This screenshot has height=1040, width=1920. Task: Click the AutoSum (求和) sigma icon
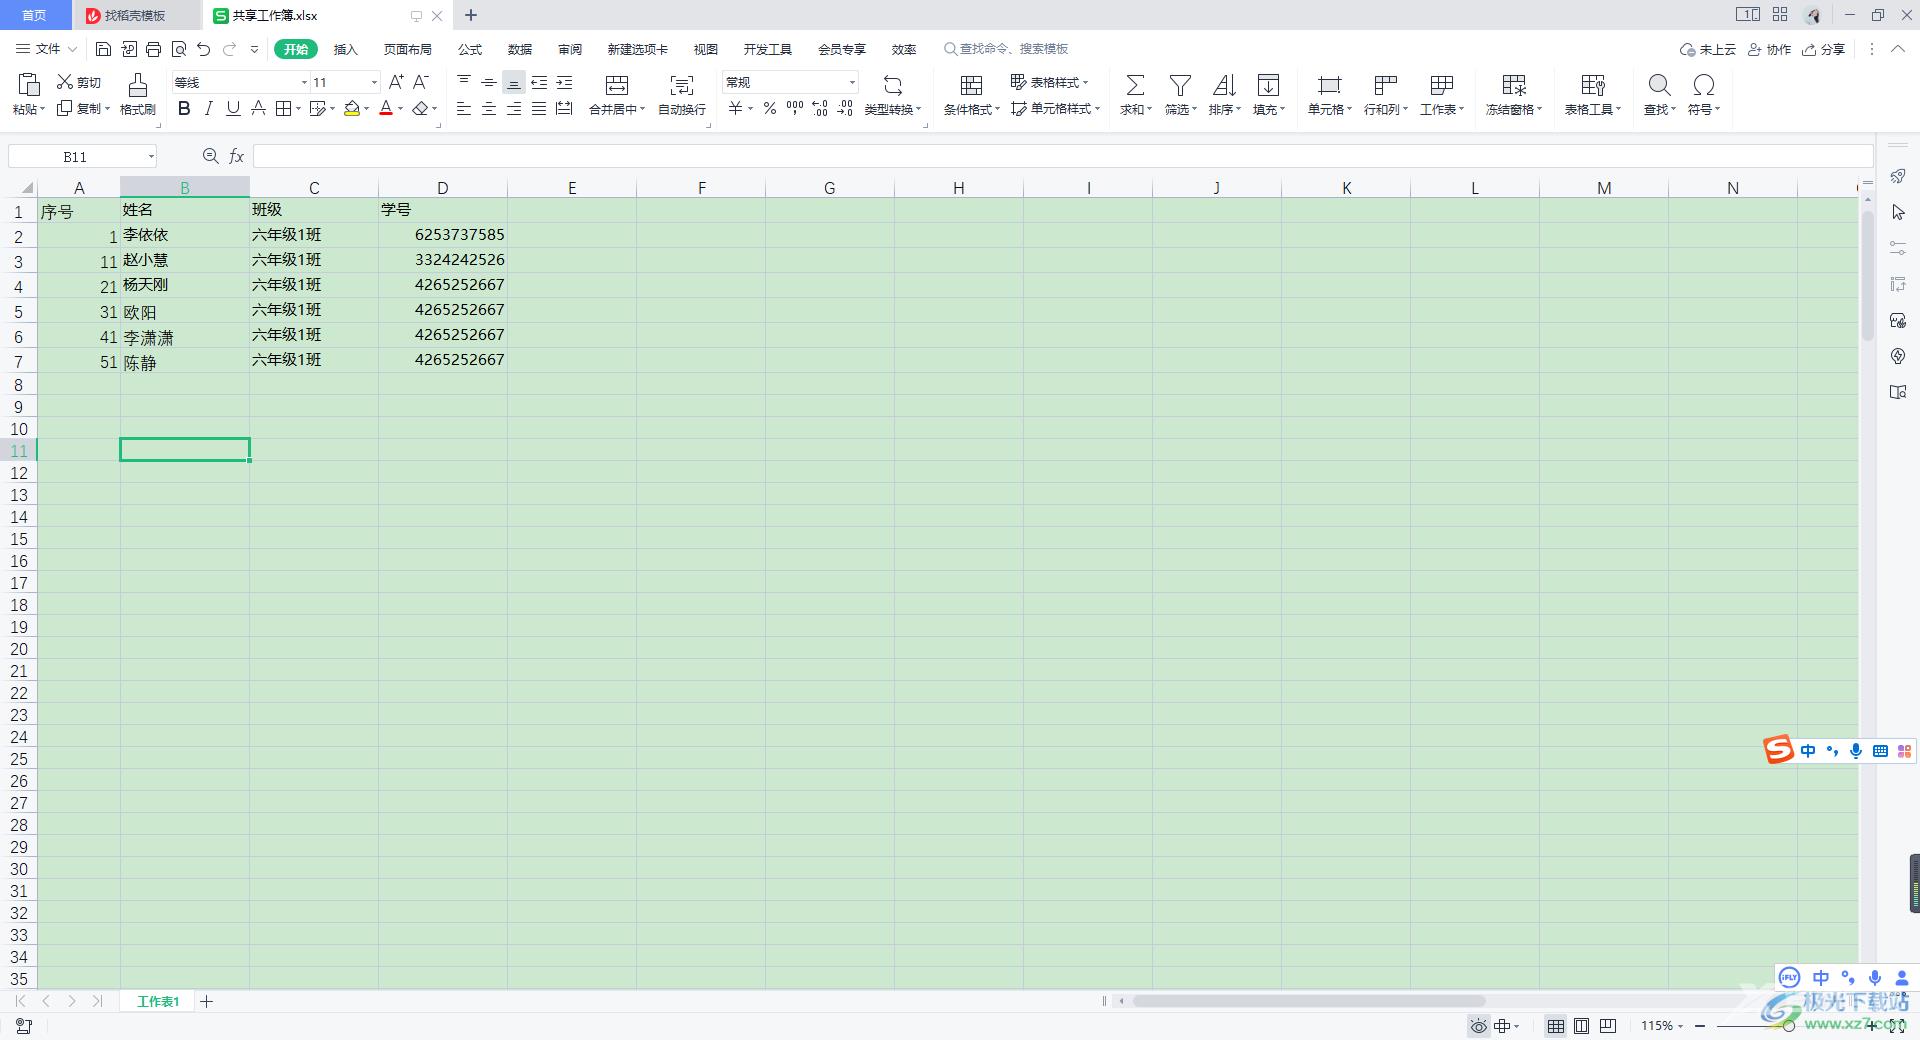tap(1135, 85)
